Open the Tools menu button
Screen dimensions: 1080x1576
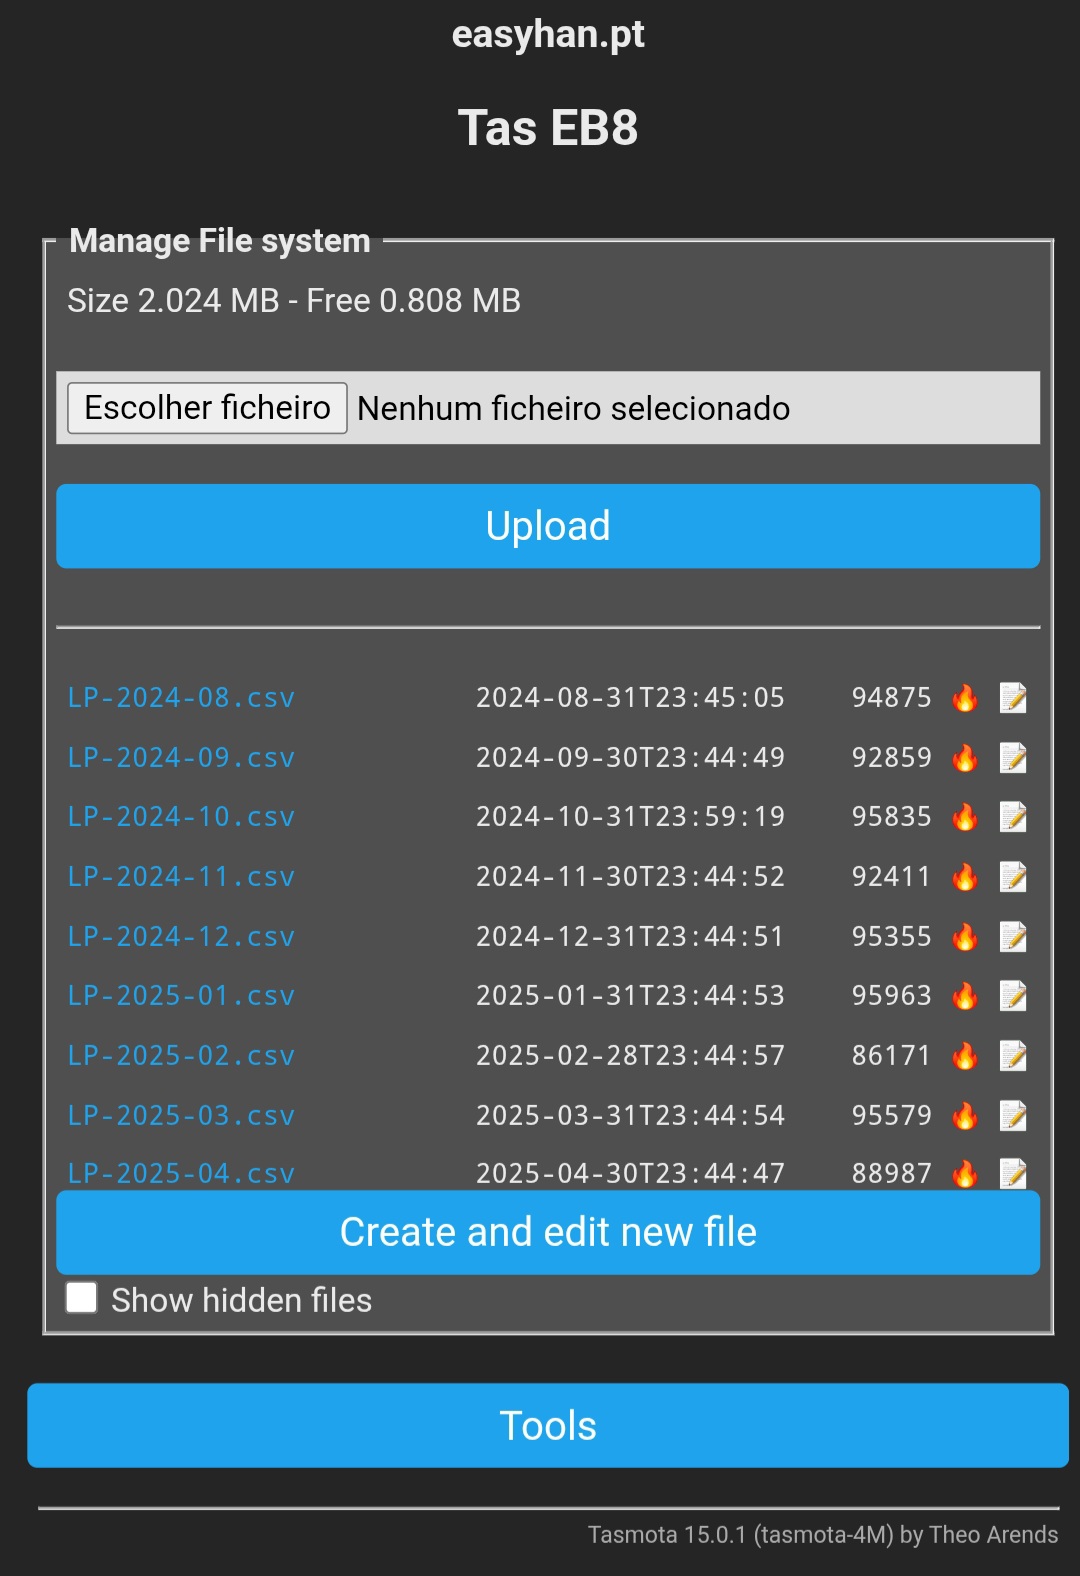(548, 1425)
